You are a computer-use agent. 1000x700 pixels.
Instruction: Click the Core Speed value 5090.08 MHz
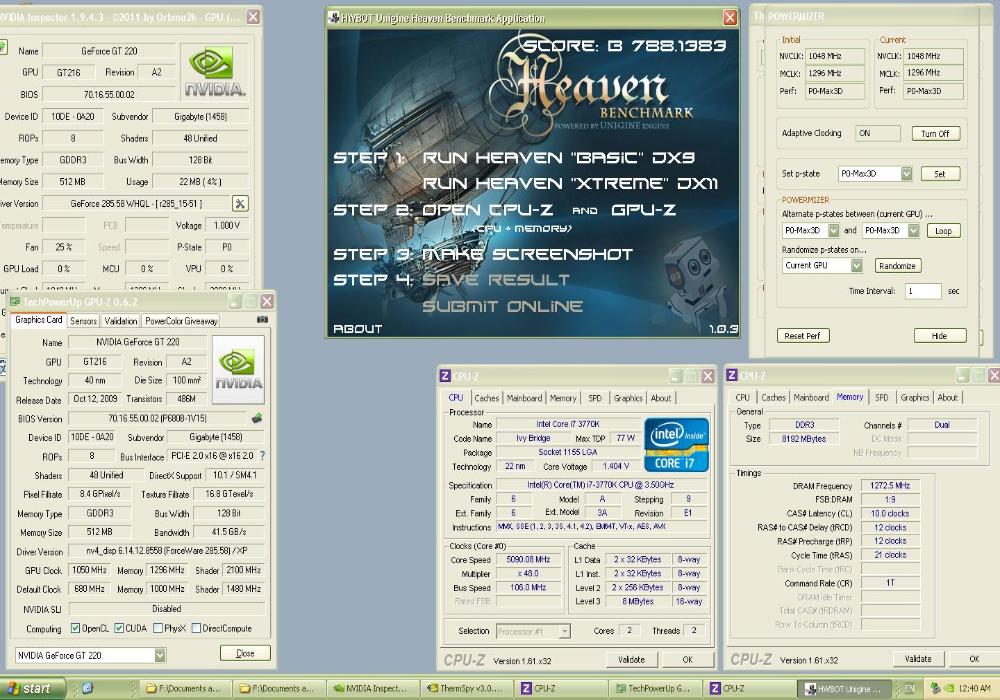pos(528,559)
